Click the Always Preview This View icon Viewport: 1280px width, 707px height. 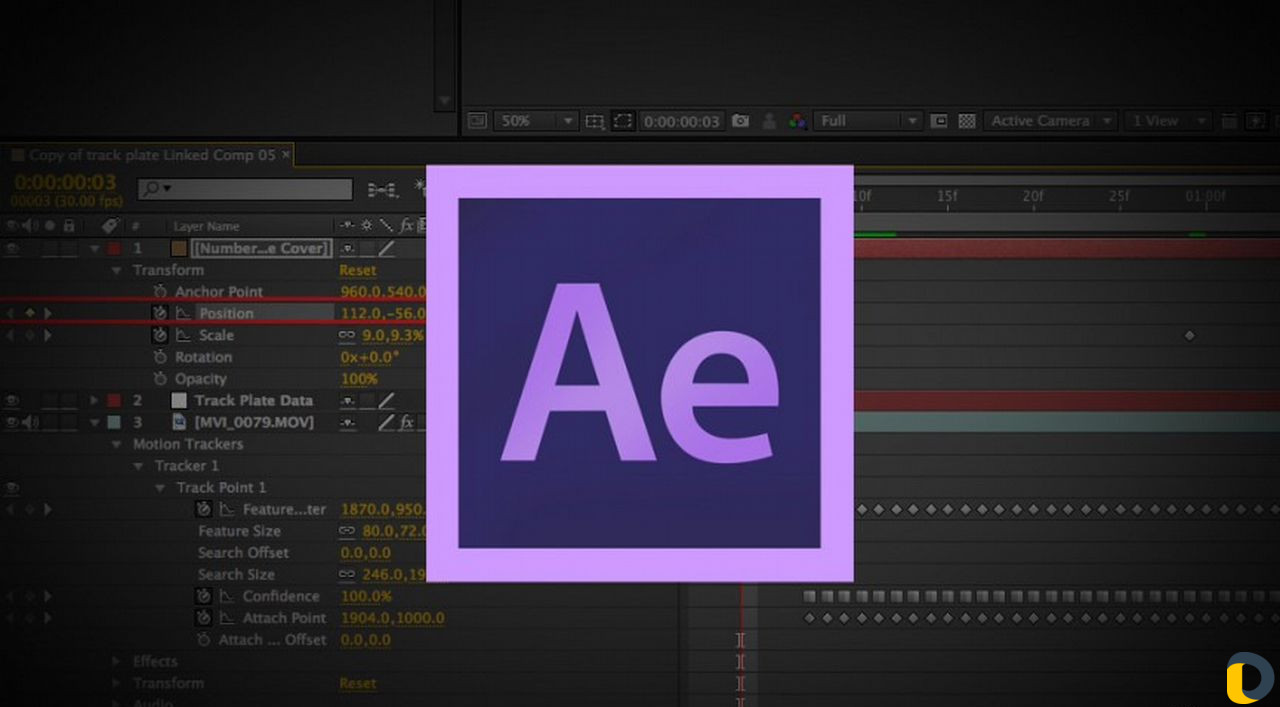478,121
